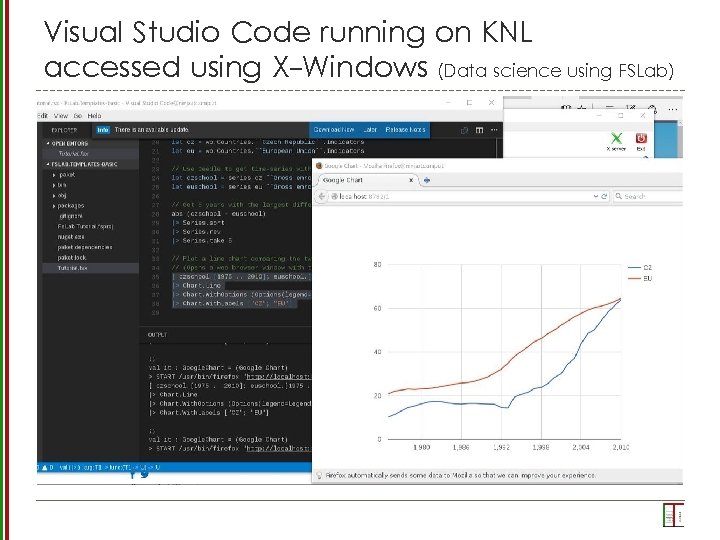This screenshot has height=540, width=720.
Task: Click the EXPLORER panel title
Action: pyautogui.click(x=64, y=130)
